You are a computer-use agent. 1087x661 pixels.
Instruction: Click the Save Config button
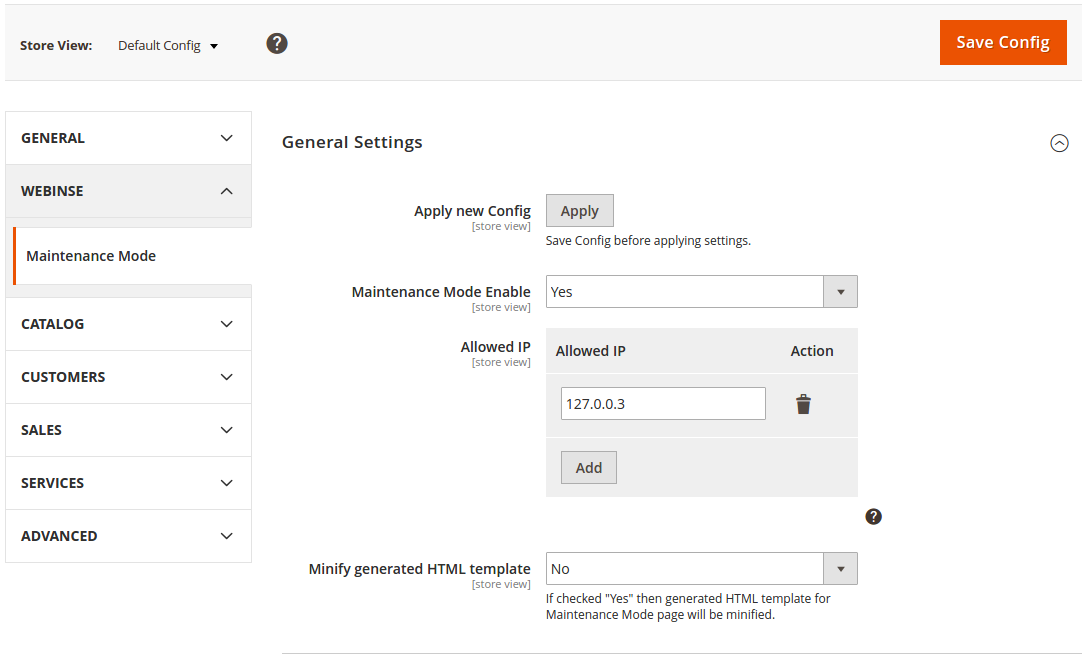[x=1003, y=42]
